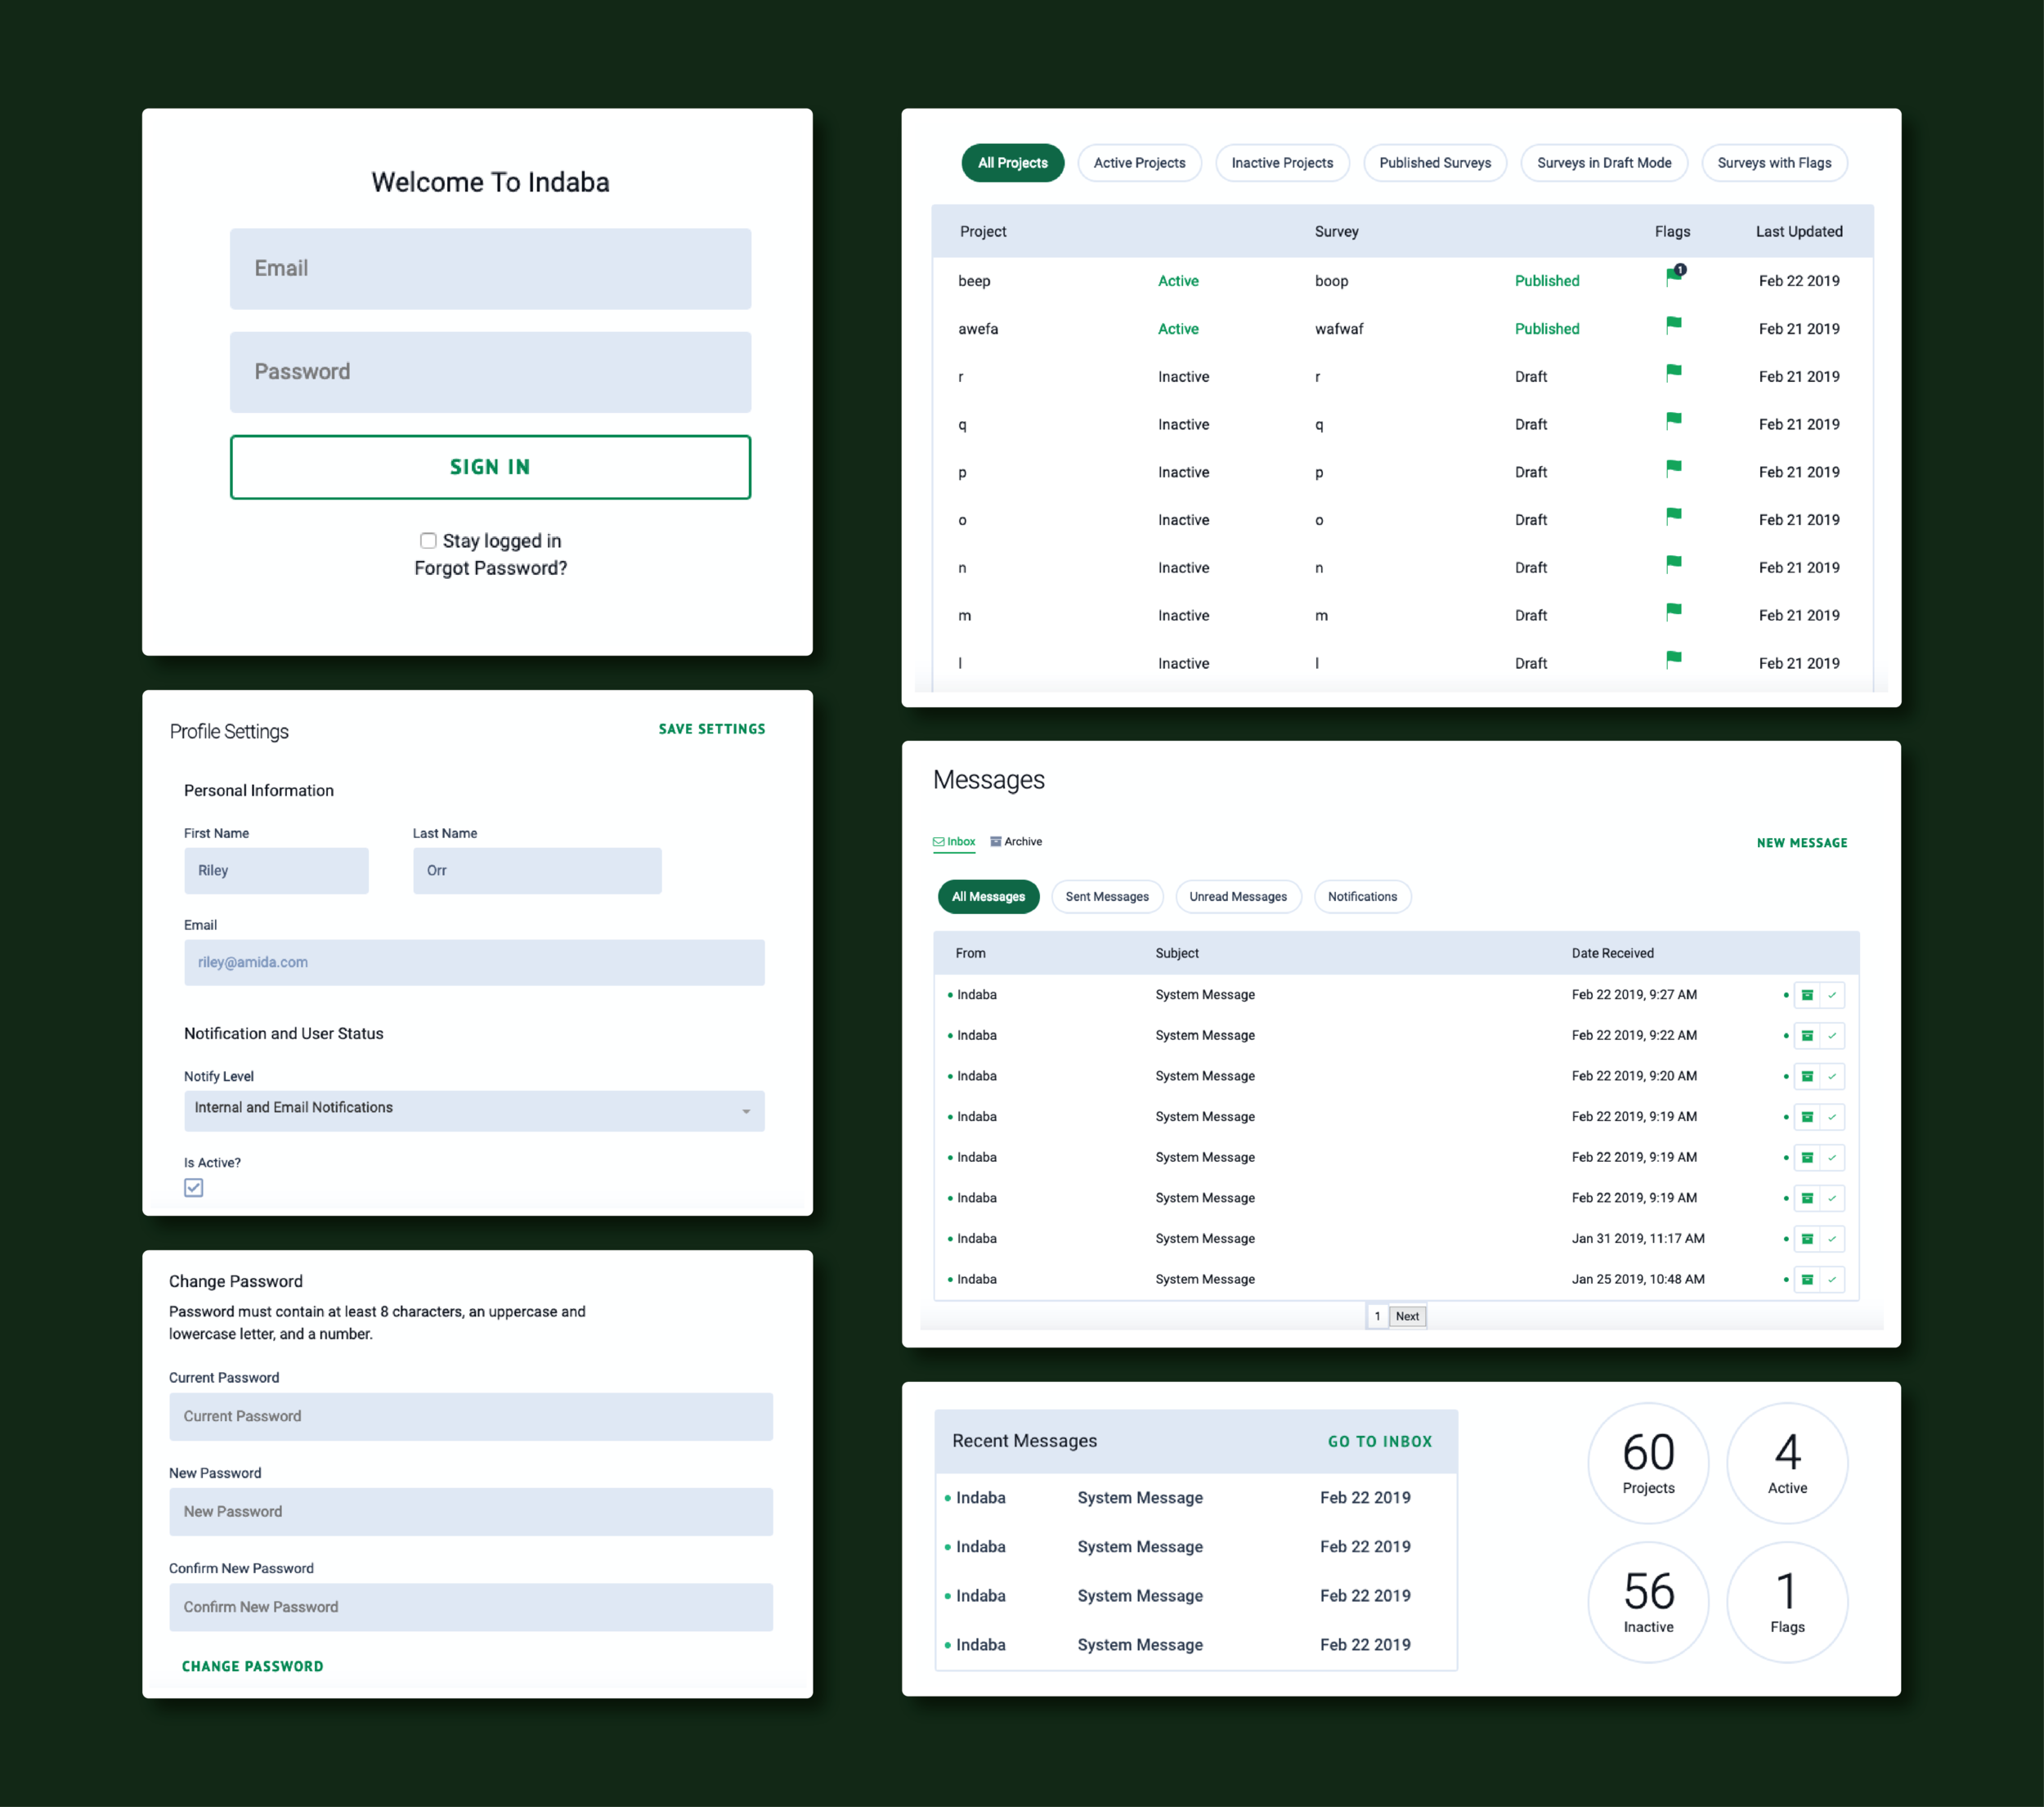Archive the Jan 31 2019 message
2044x1807 pixels.
pyautogui.click(x=1807, y=1239)
